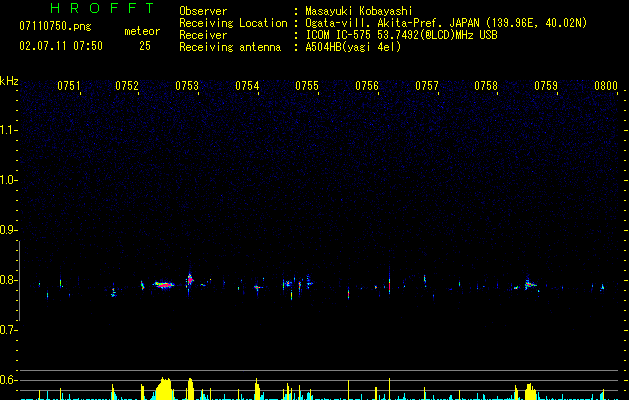629x400 pixels.
Task: Click the 0751 time marker
Action: (x=69, y=86)
